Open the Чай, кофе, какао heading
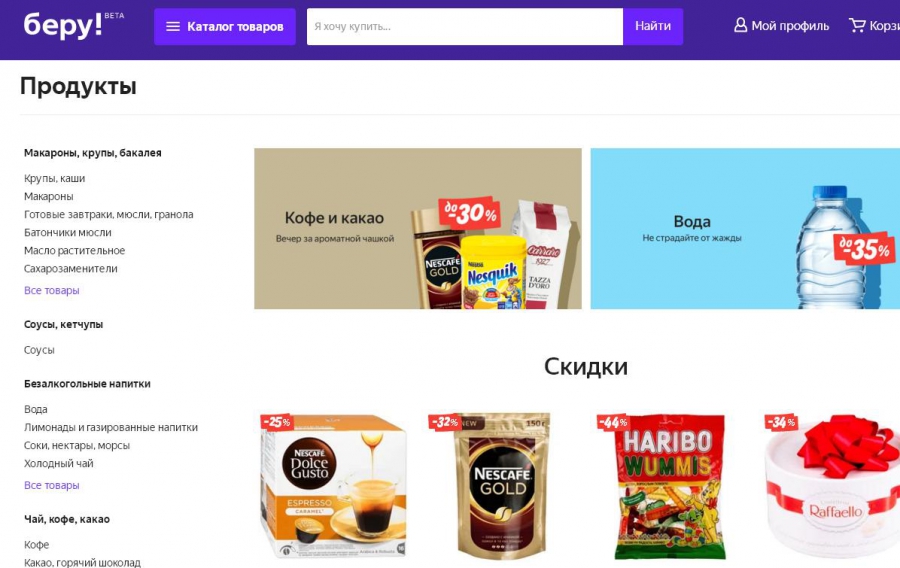The height and width of the screenshot is (568, 900). (x=67, y=519)
